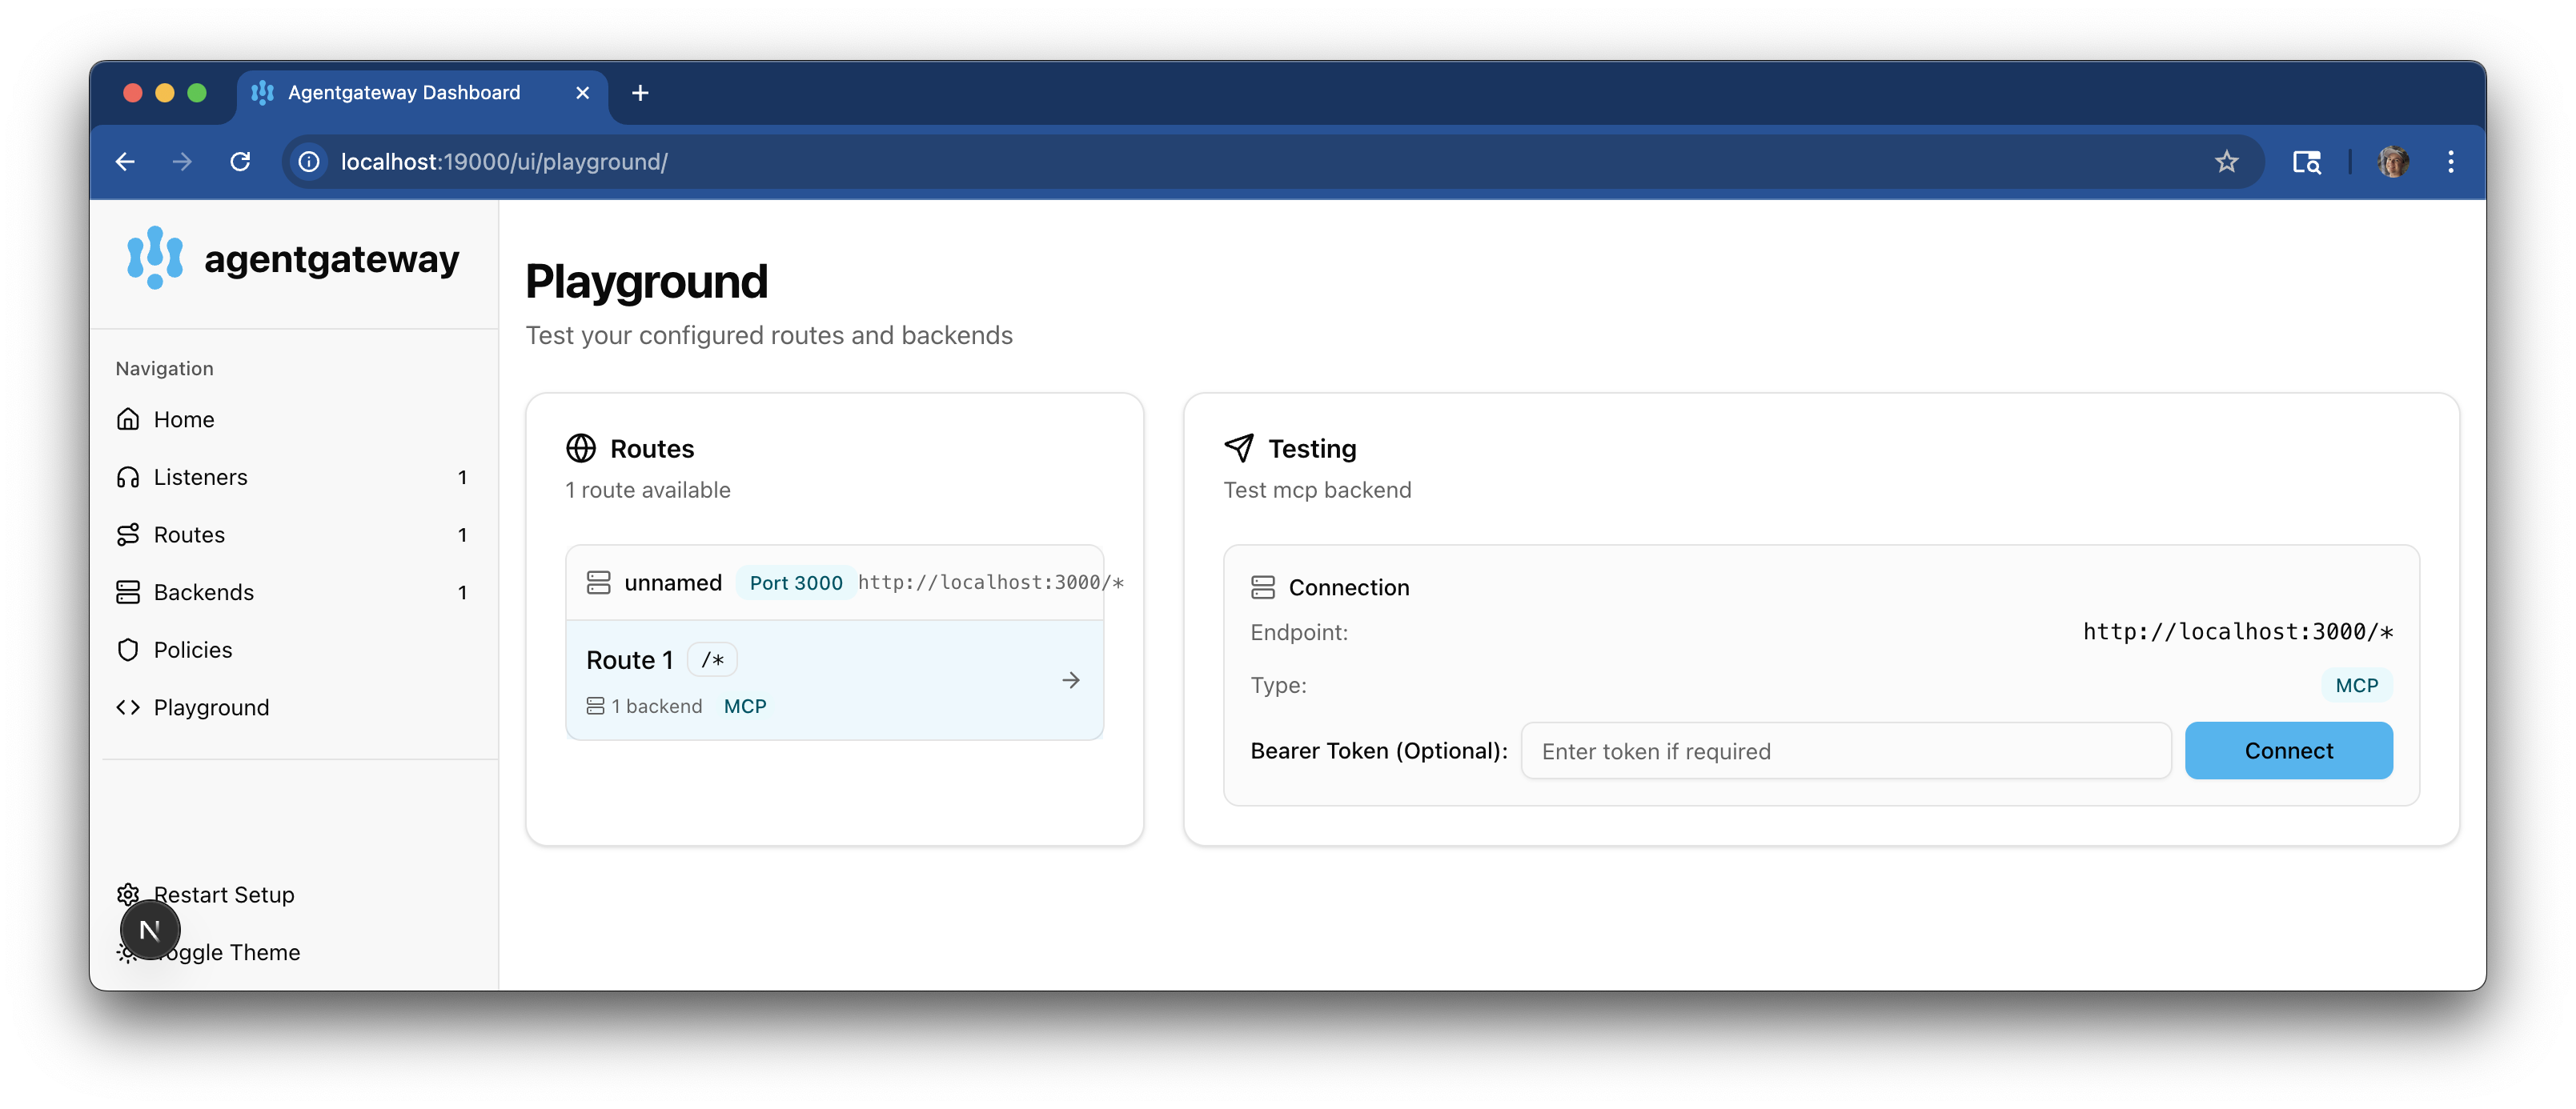Bookmark this page with the star icon
2576x1109 pixels.
(2225, 162)
